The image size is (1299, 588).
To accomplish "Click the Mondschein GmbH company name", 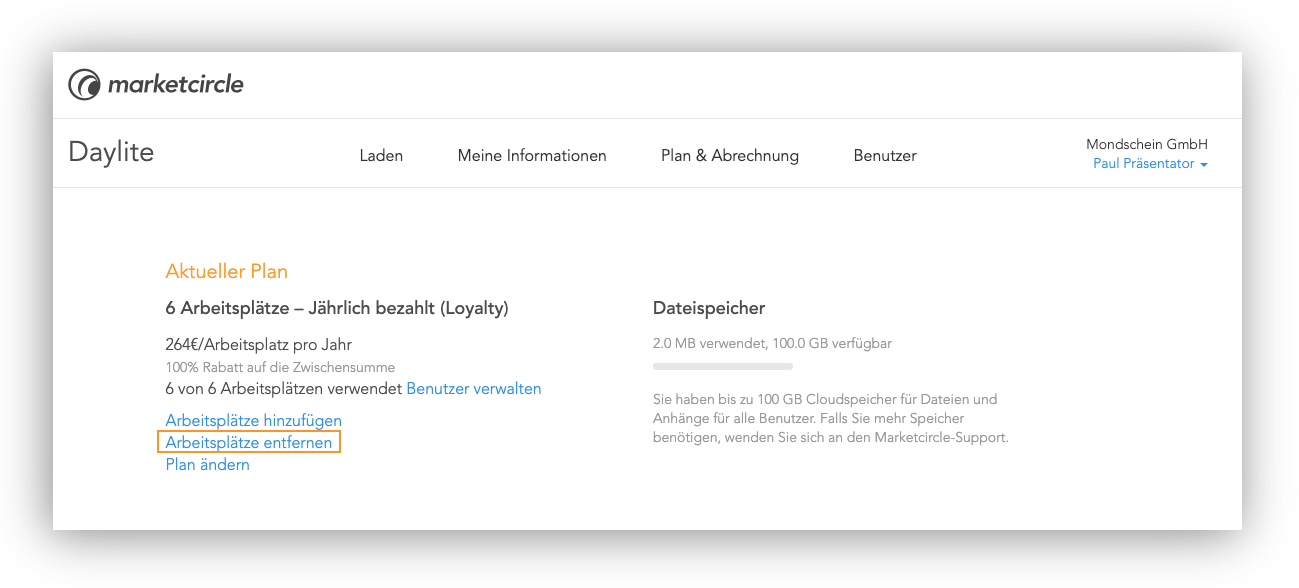I will (1147, 144).
